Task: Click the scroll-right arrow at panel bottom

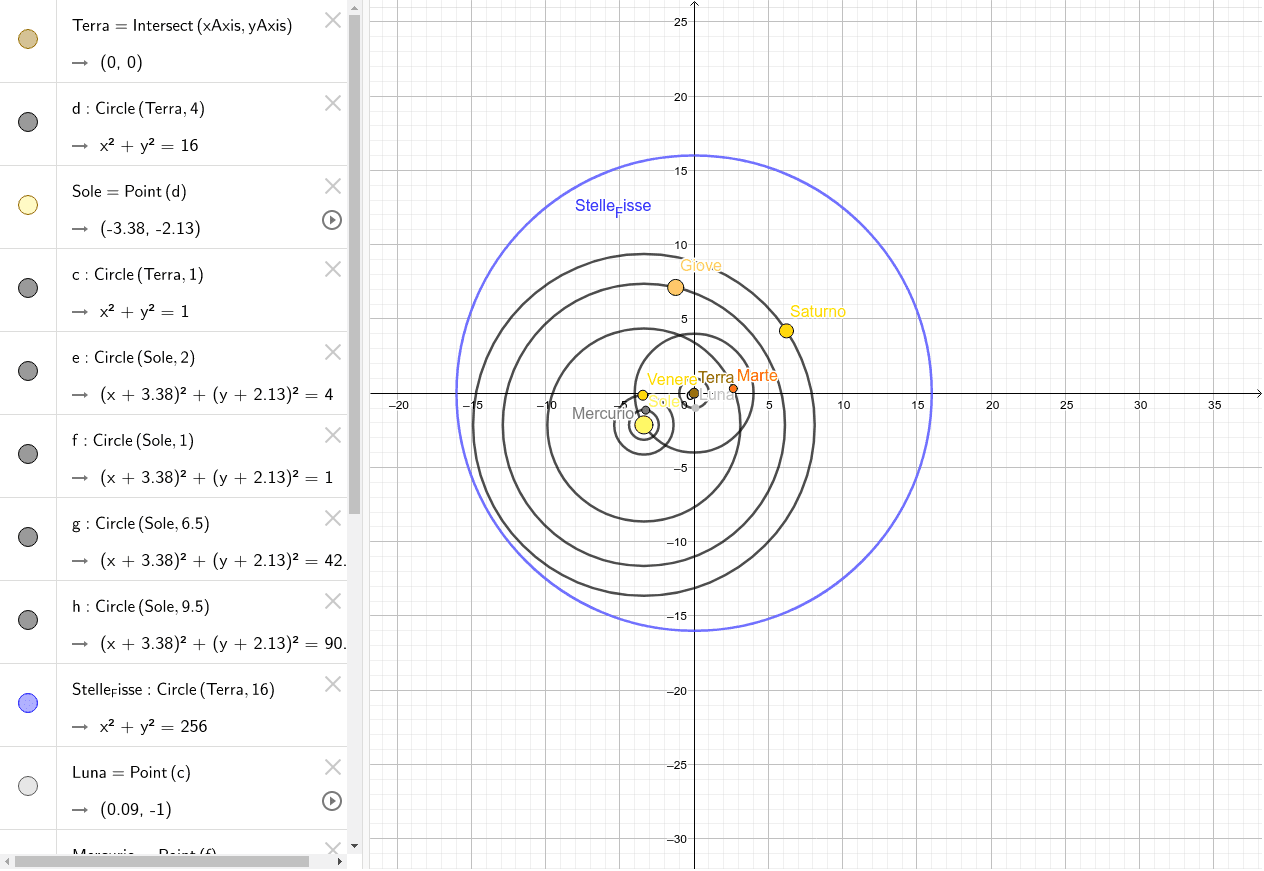Action: (341, 861)
